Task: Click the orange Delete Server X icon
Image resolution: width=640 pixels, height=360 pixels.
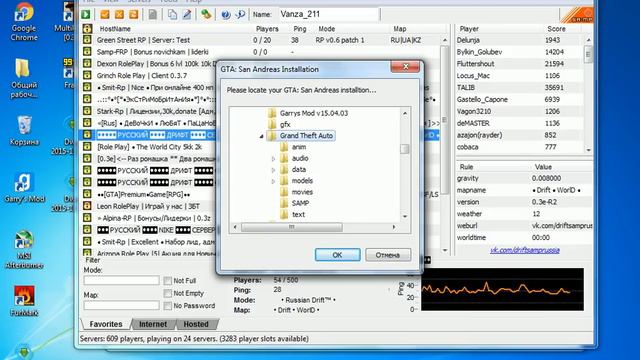Action: click(119, 14)
